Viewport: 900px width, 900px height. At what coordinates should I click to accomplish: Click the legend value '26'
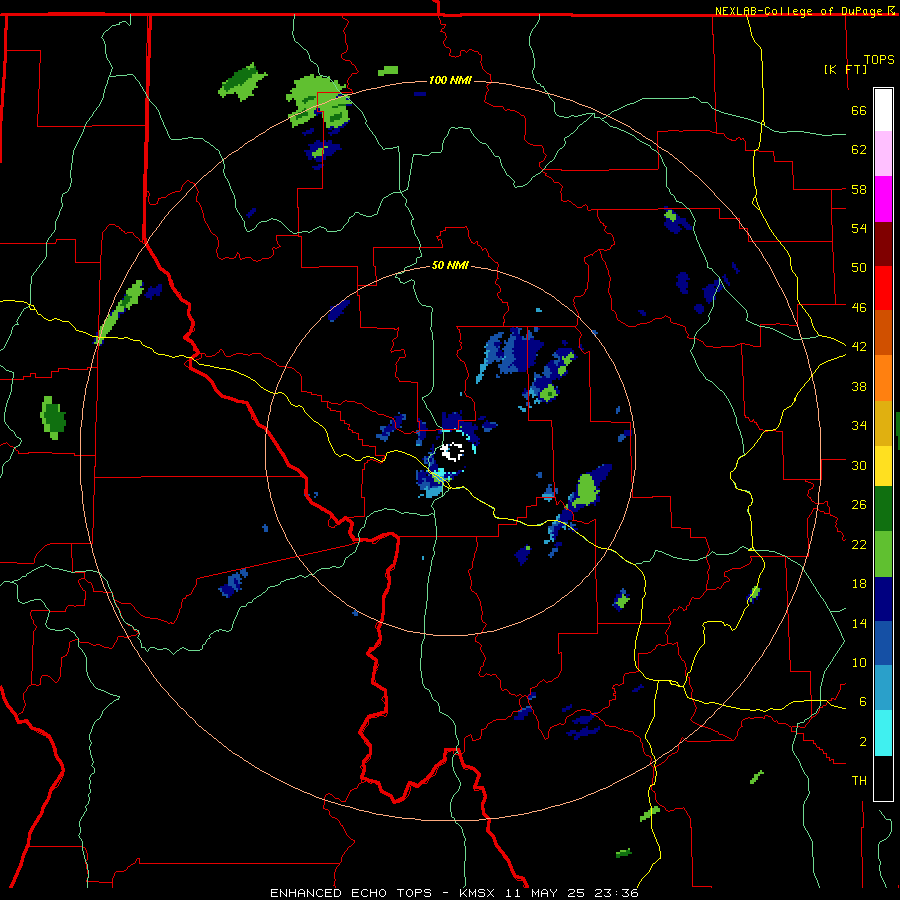[x=859, y=505]
